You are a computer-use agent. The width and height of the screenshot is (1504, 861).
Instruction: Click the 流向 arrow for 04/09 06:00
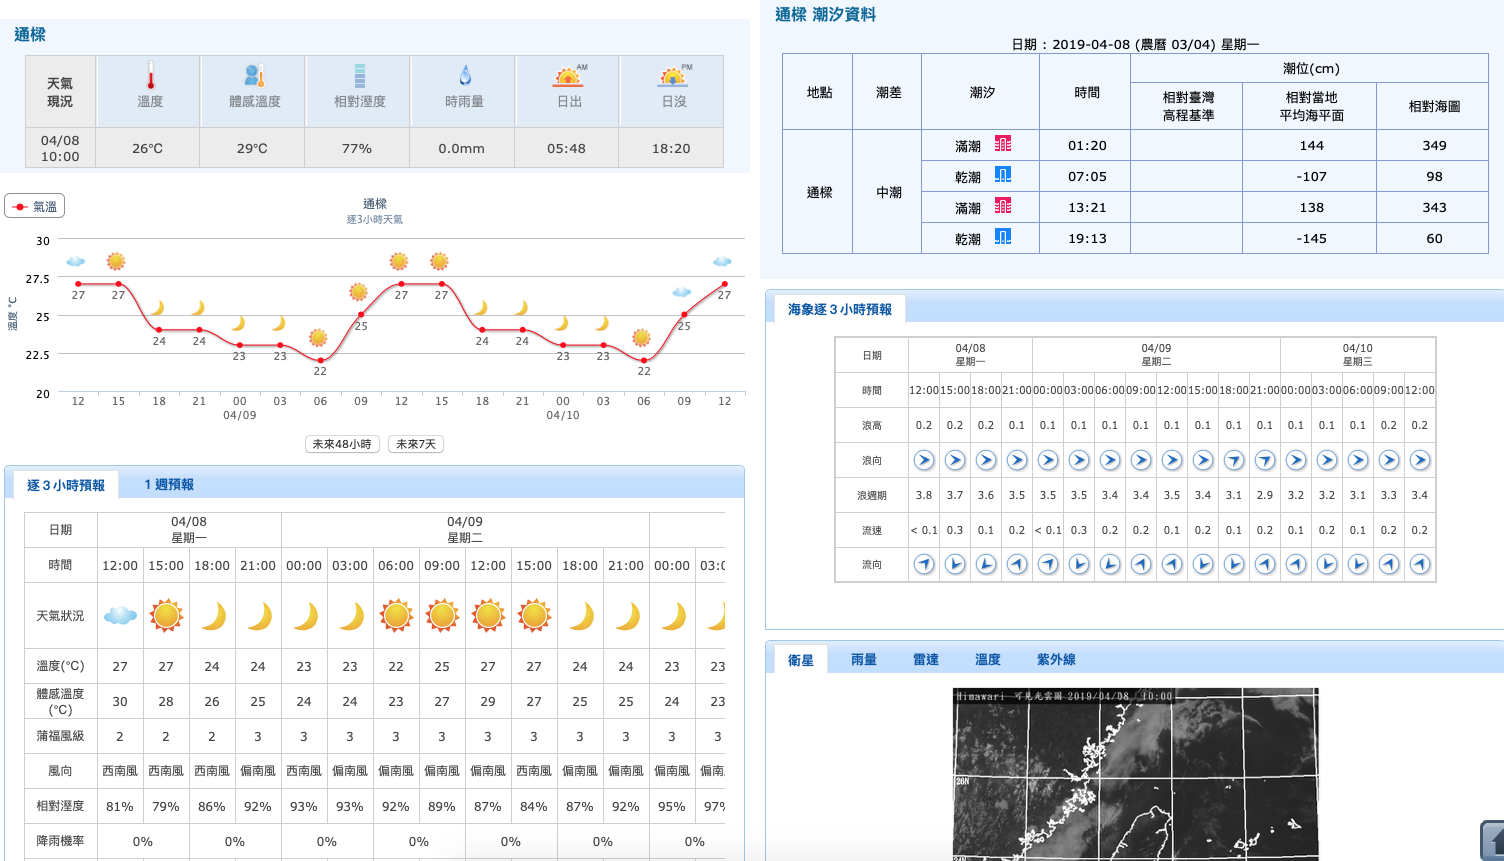pyautogui.click(x=1110, y=564)
